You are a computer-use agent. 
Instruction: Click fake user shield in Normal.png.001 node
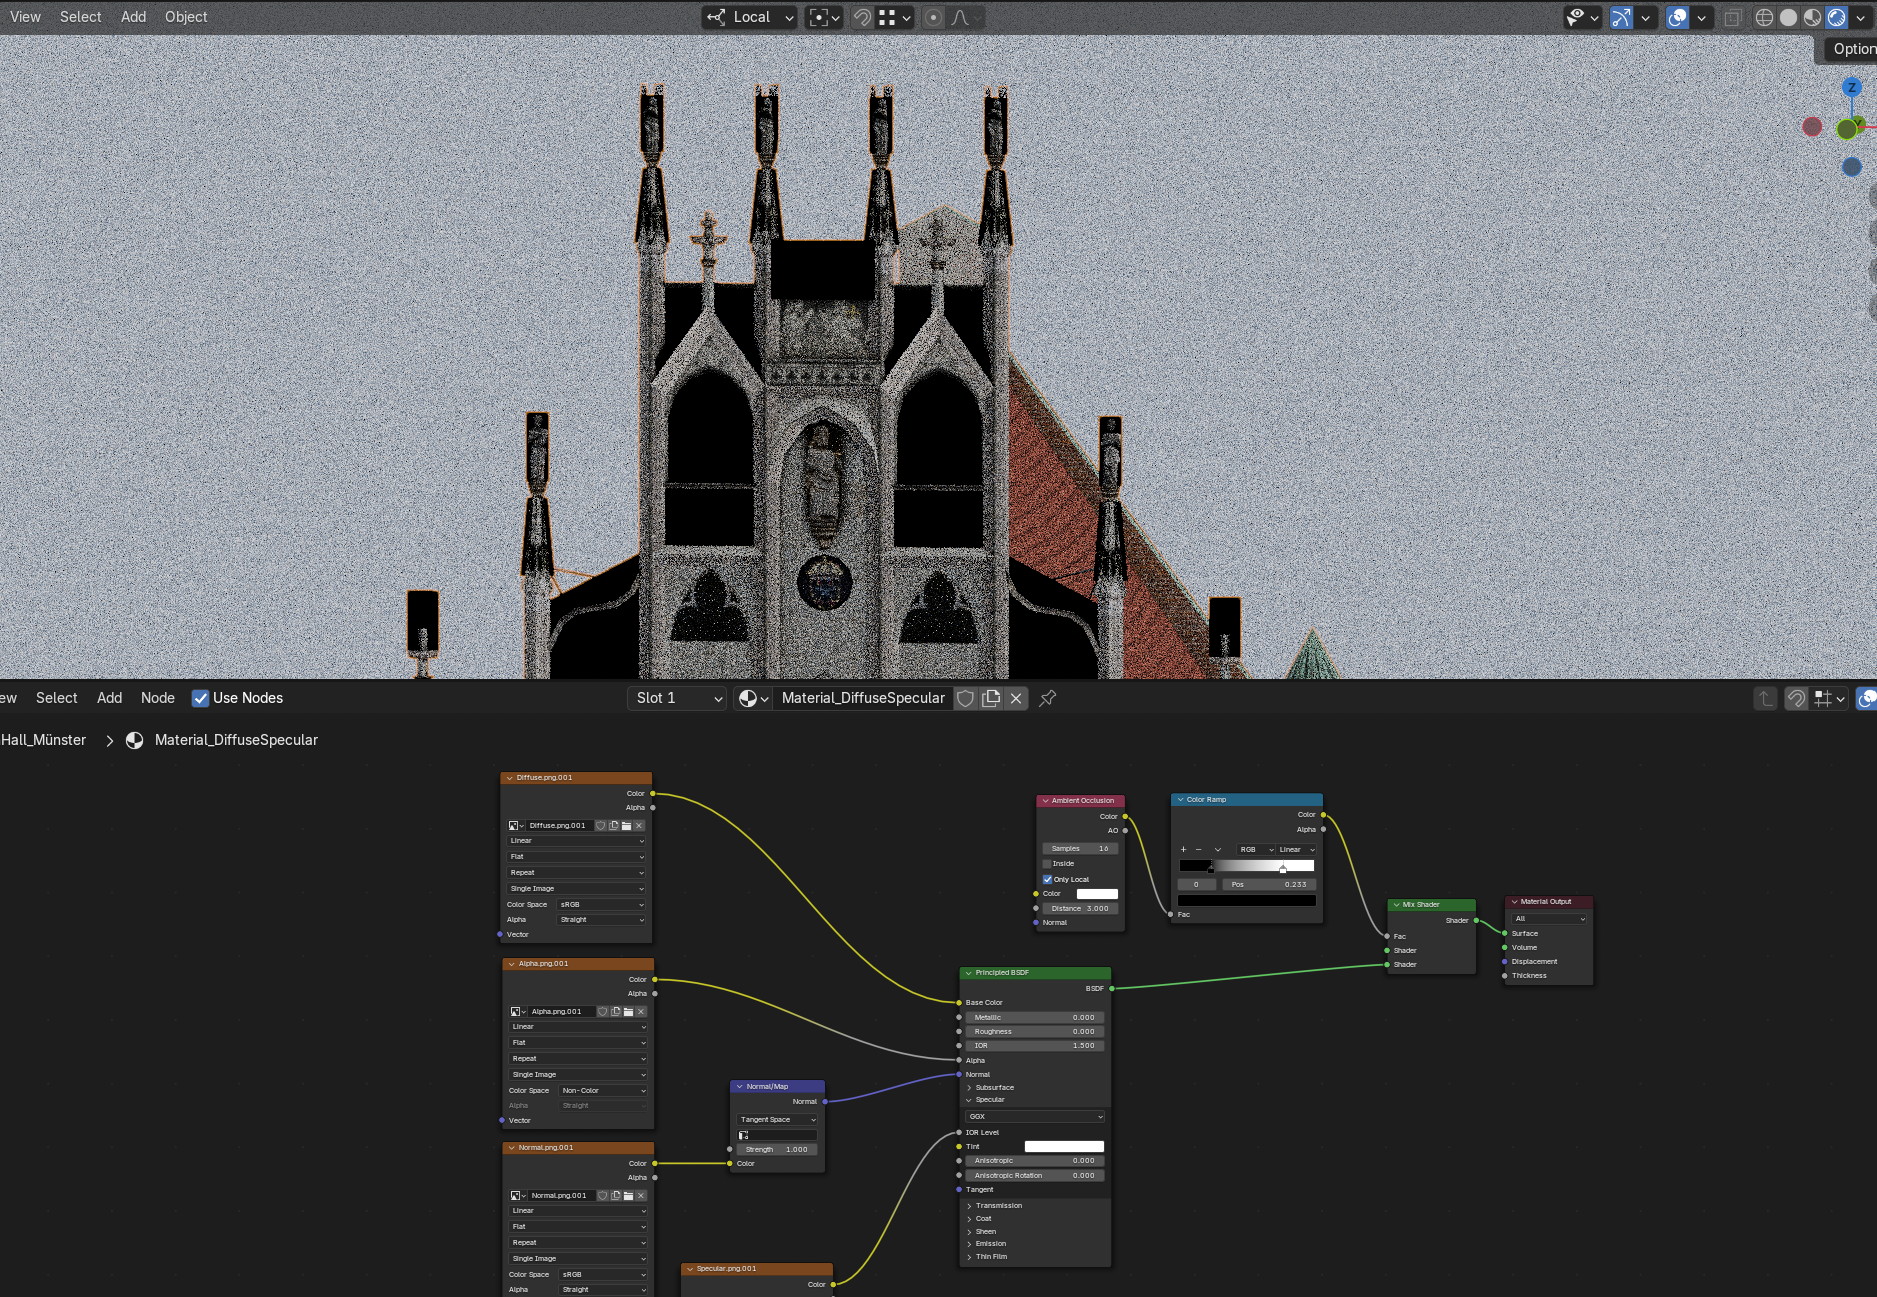tap(603, 1196)
